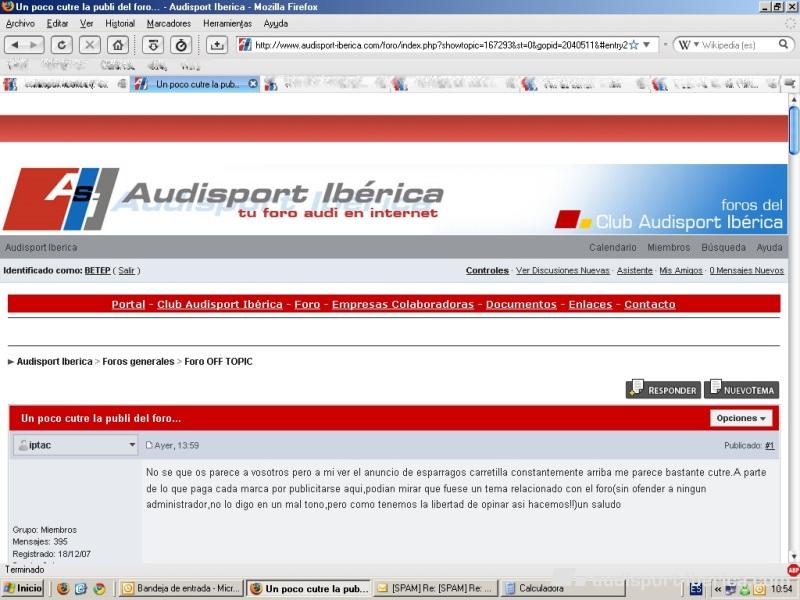Expand the iptac user menu dropdown
This screenshot has height=600, width=800.
(132, 445)
